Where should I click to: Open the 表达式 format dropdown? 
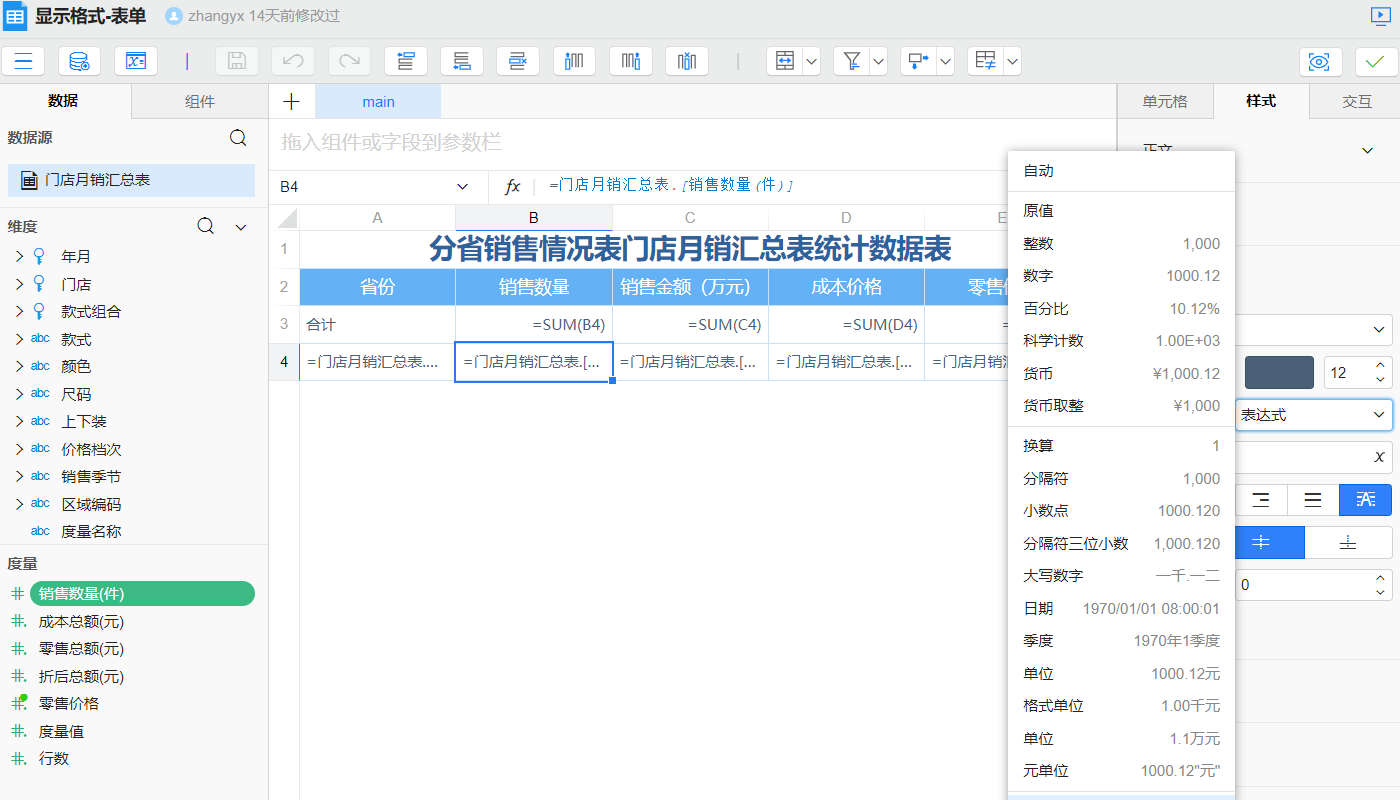pyautogui.click(x=1312, y=414)
